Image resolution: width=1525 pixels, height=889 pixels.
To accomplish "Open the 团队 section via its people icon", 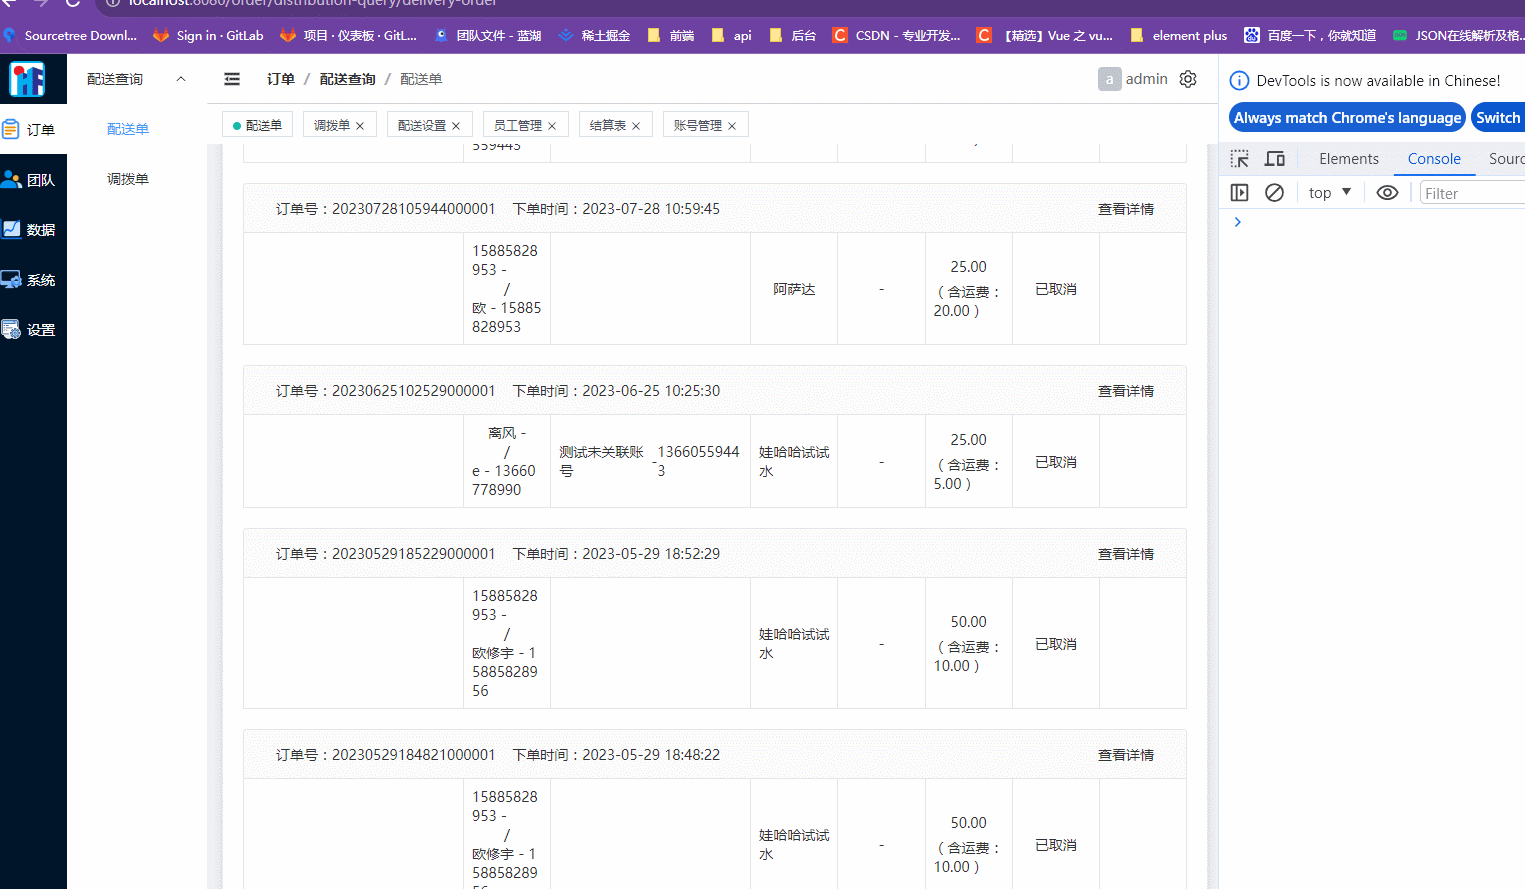I will click(13, 178).
